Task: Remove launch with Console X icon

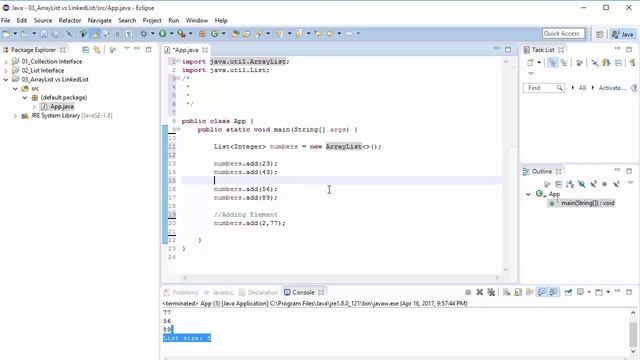Action: 480,292
